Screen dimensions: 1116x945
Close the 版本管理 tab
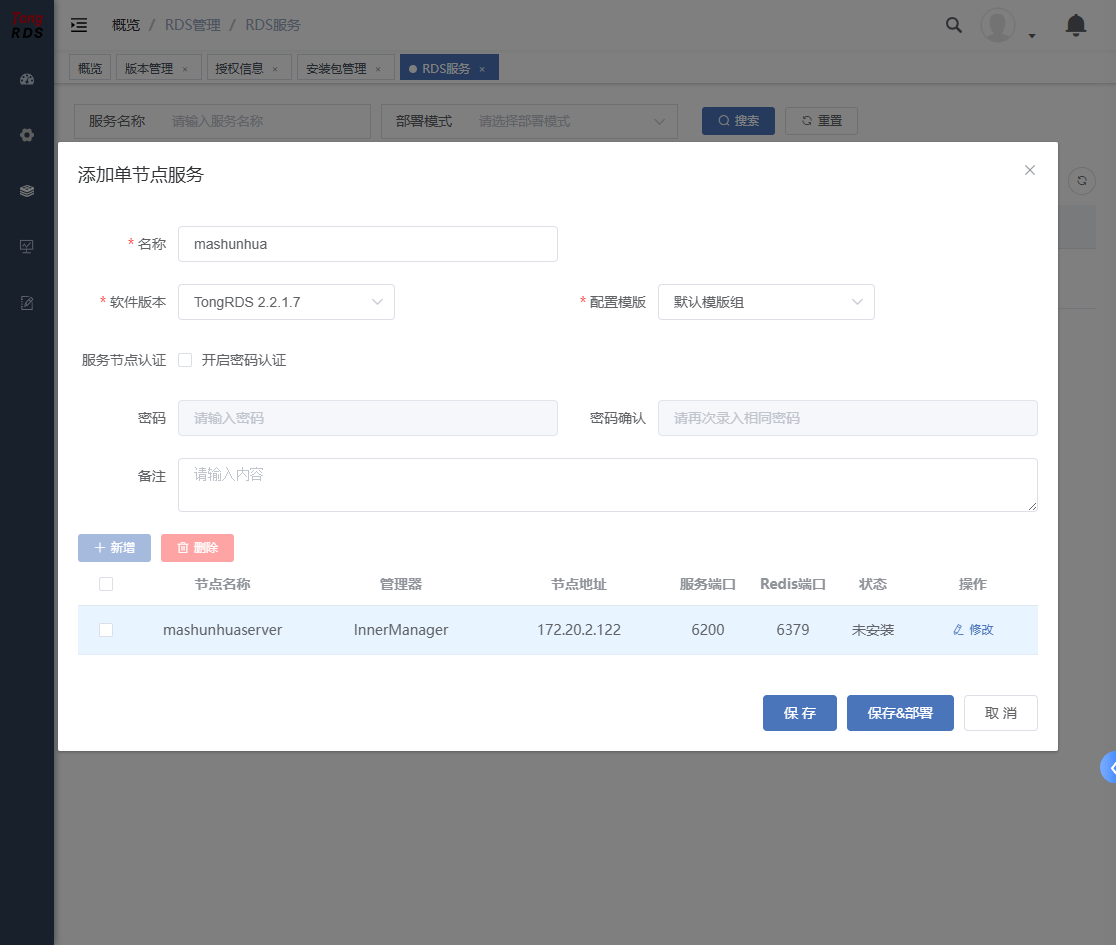(x=185, y=69)
